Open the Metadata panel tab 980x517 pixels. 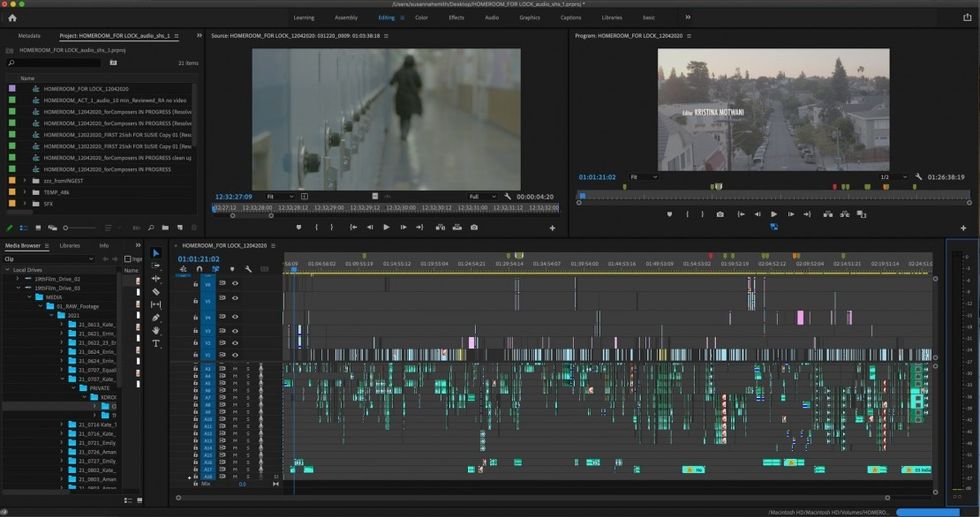[29, 36]
